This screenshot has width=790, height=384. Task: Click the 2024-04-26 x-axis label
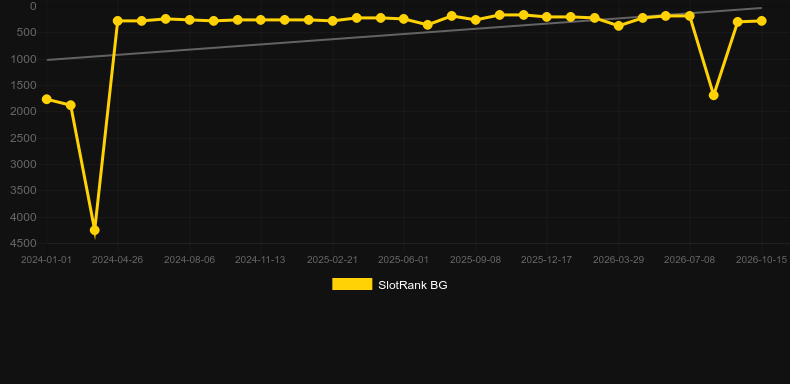117,260
